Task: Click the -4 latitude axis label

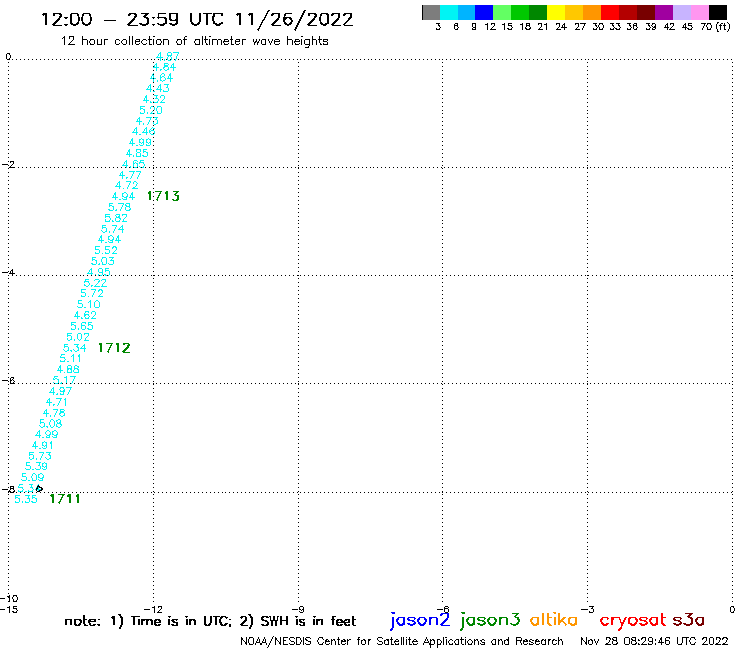Action: [8, 273]
